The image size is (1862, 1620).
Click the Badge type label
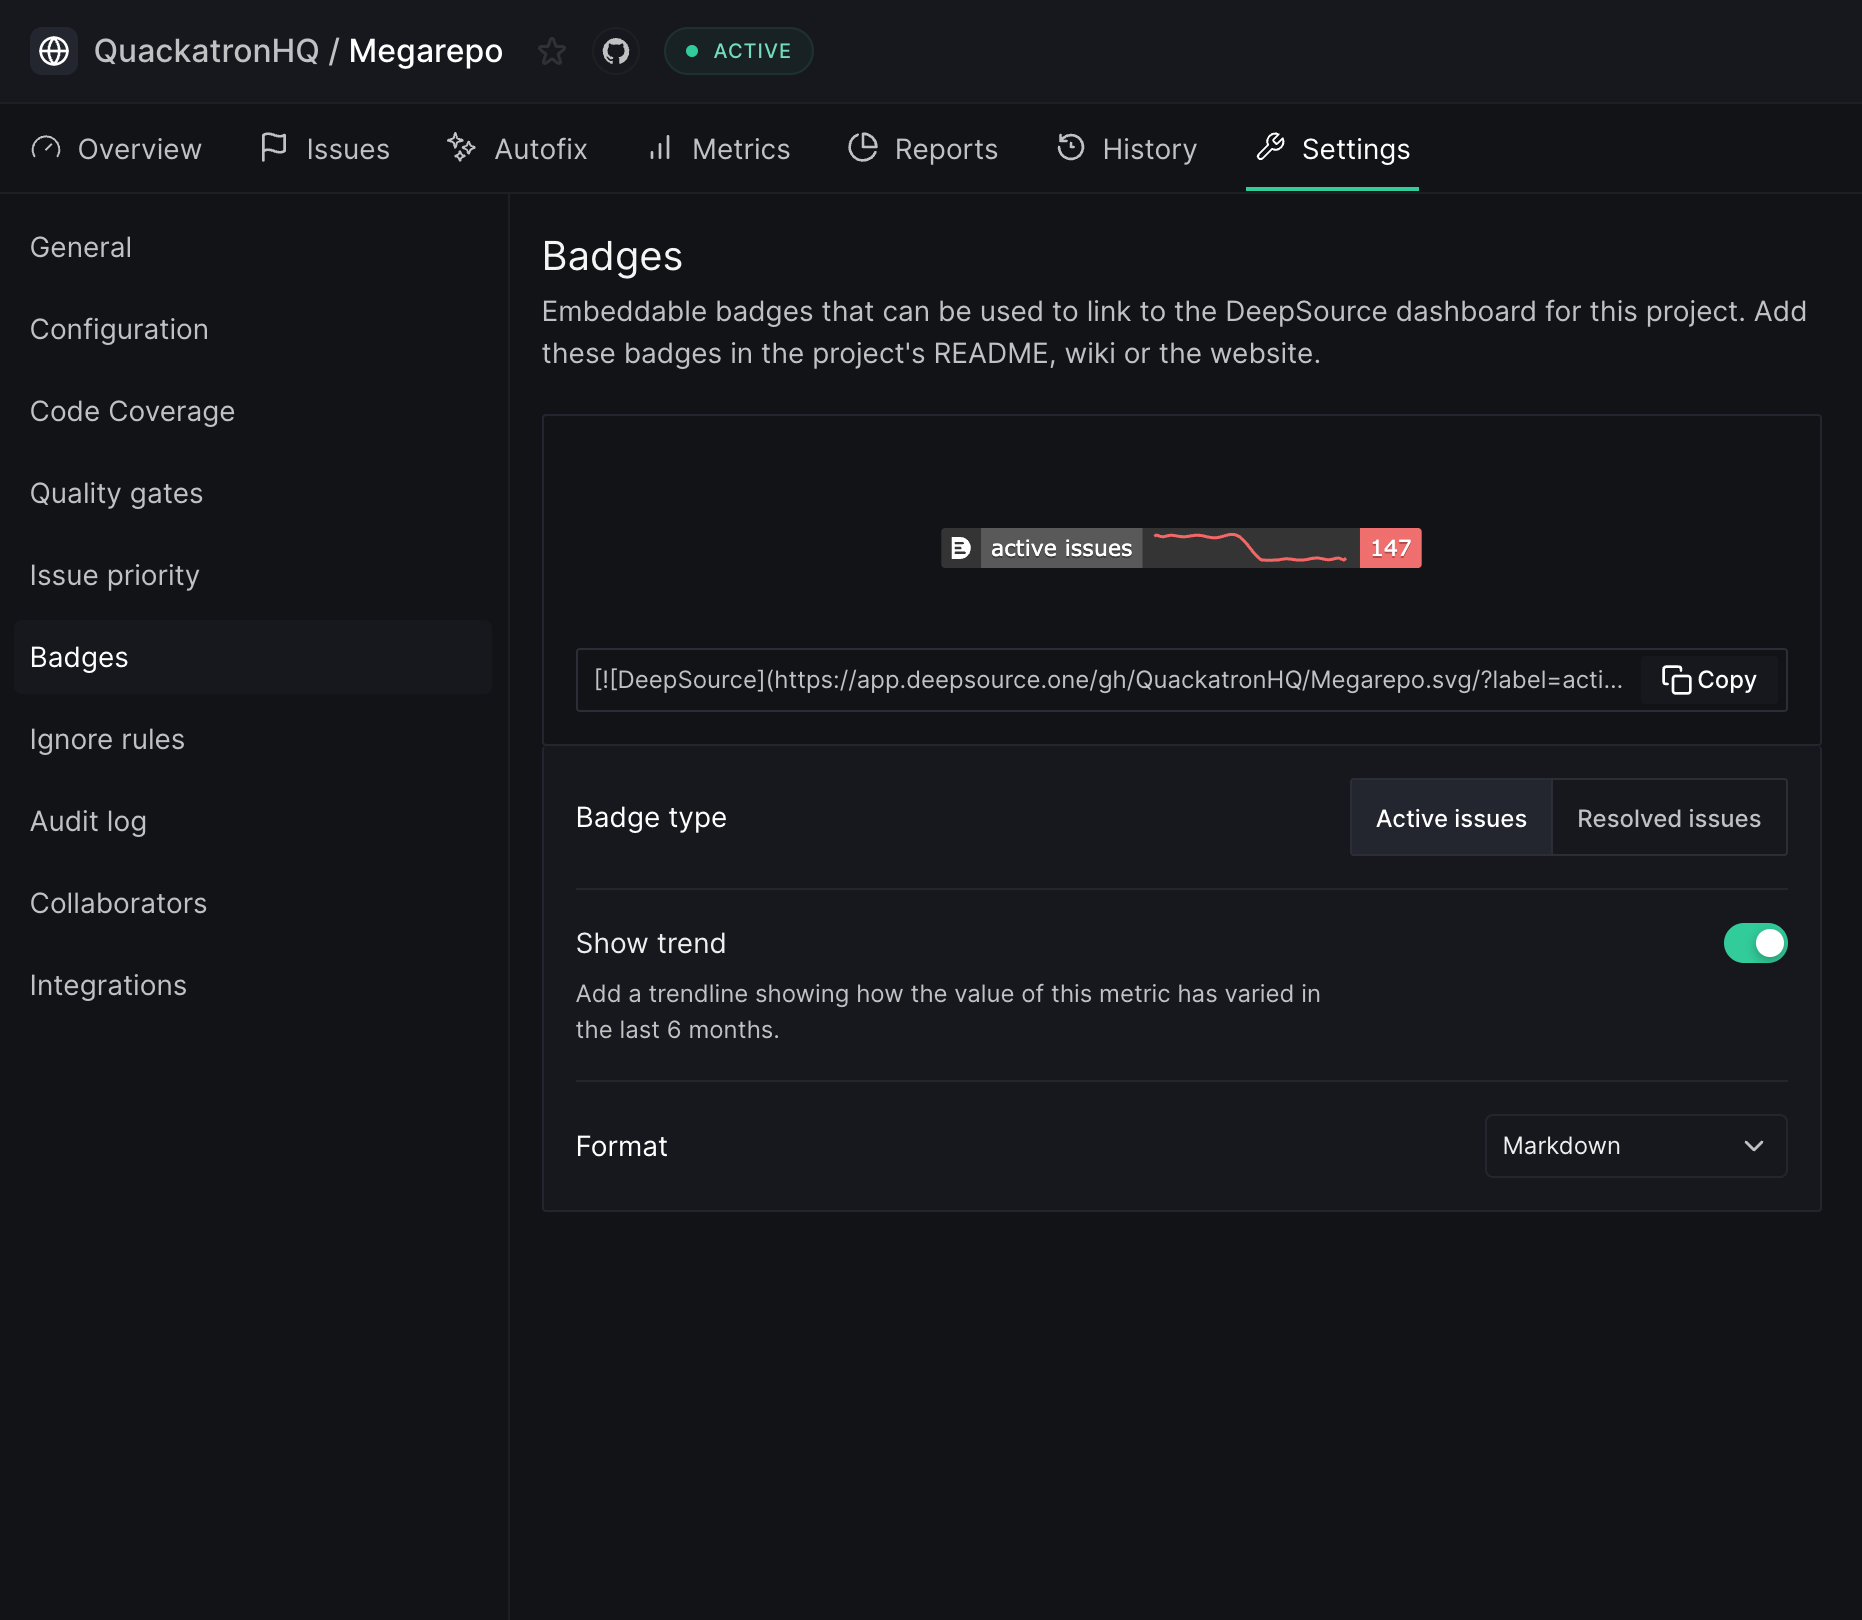point(651,817)
